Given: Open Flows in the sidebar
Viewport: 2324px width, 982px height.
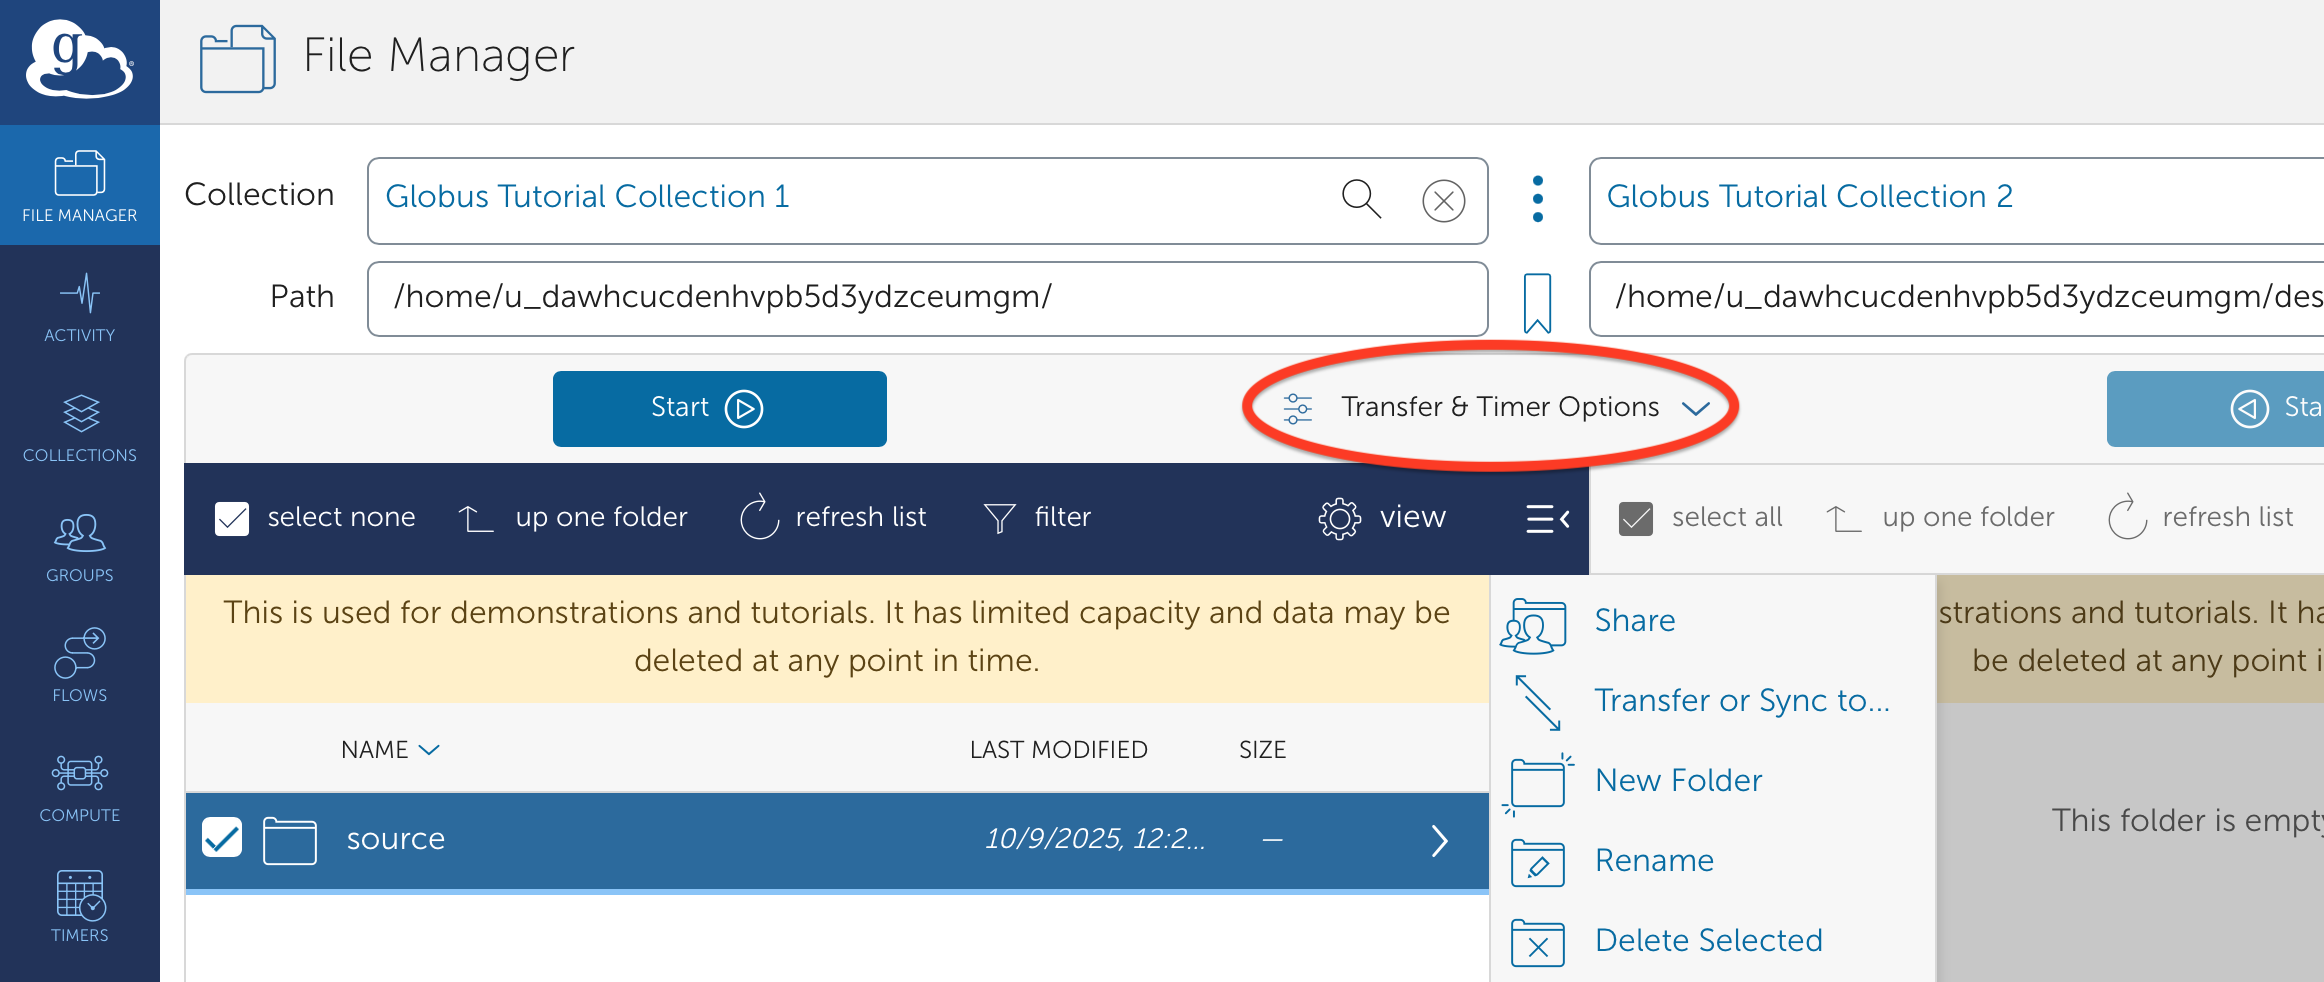Looking at the screenshot, I should click(79, 667).
